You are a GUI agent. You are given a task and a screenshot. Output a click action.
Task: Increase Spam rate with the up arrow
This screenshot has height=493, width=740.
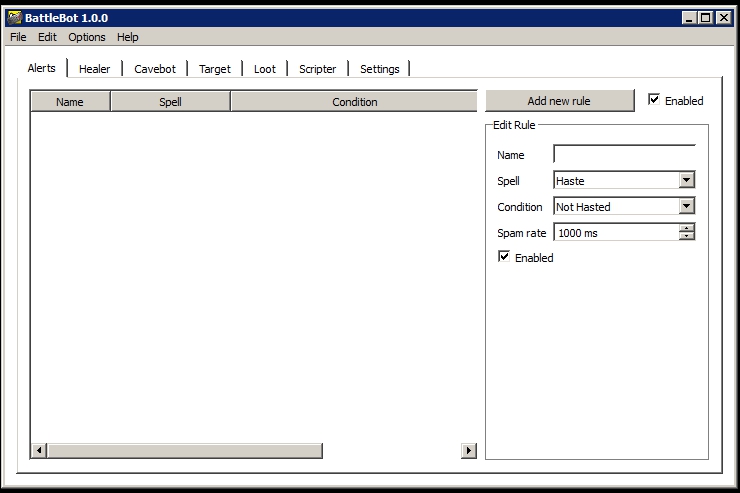[x=686, y=228]
